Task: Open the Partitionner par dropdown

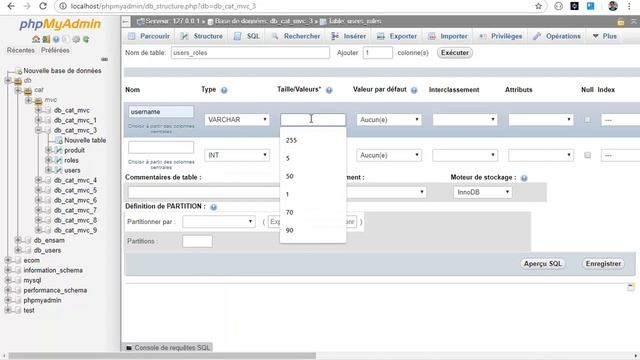Action: [219, 222]
